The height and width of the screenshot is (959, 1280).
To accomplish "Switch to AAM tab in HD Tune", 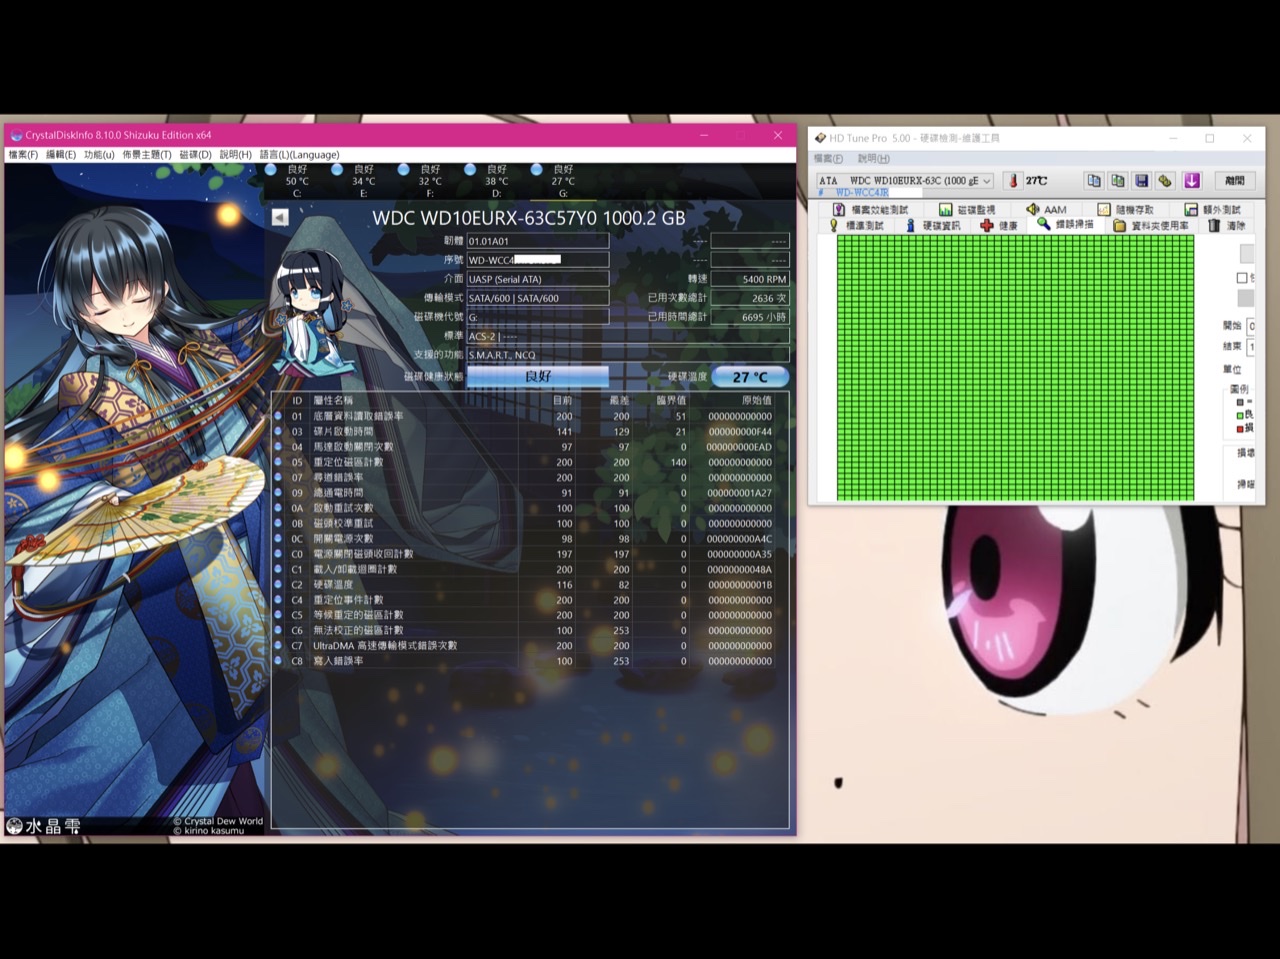I will 1047,209.
